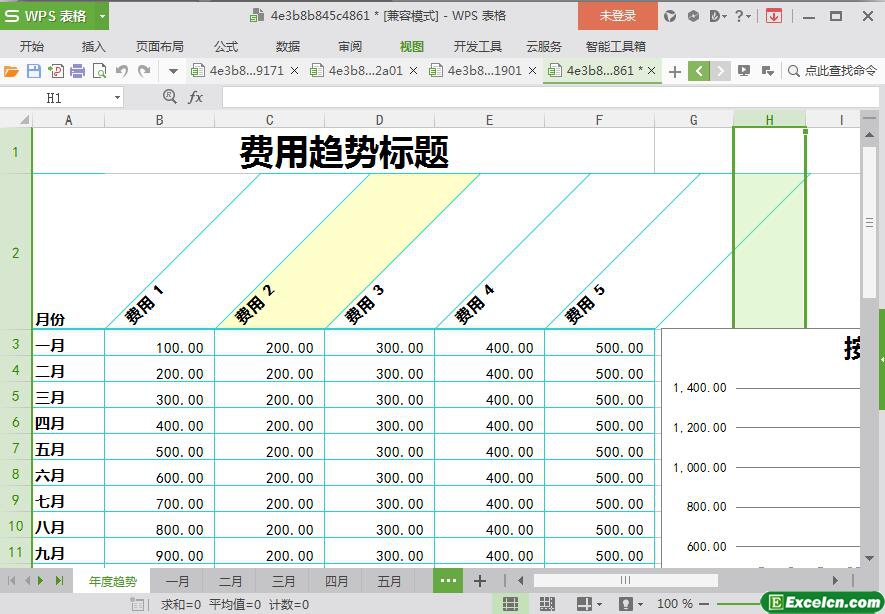
Task: Click the save icon in quick toolbar
Action: point(33,71)
